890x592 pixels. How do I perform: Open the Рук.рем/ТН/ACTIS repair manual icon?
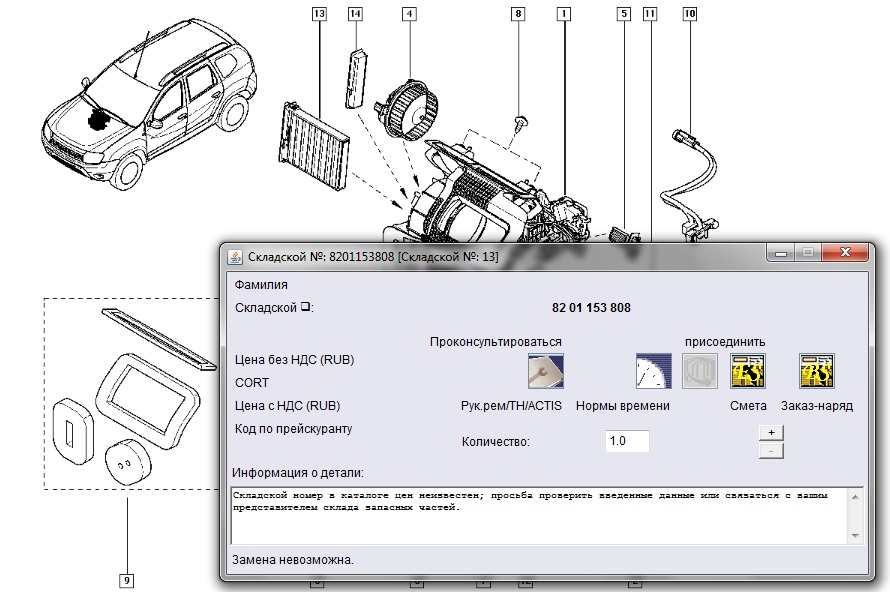546,371
